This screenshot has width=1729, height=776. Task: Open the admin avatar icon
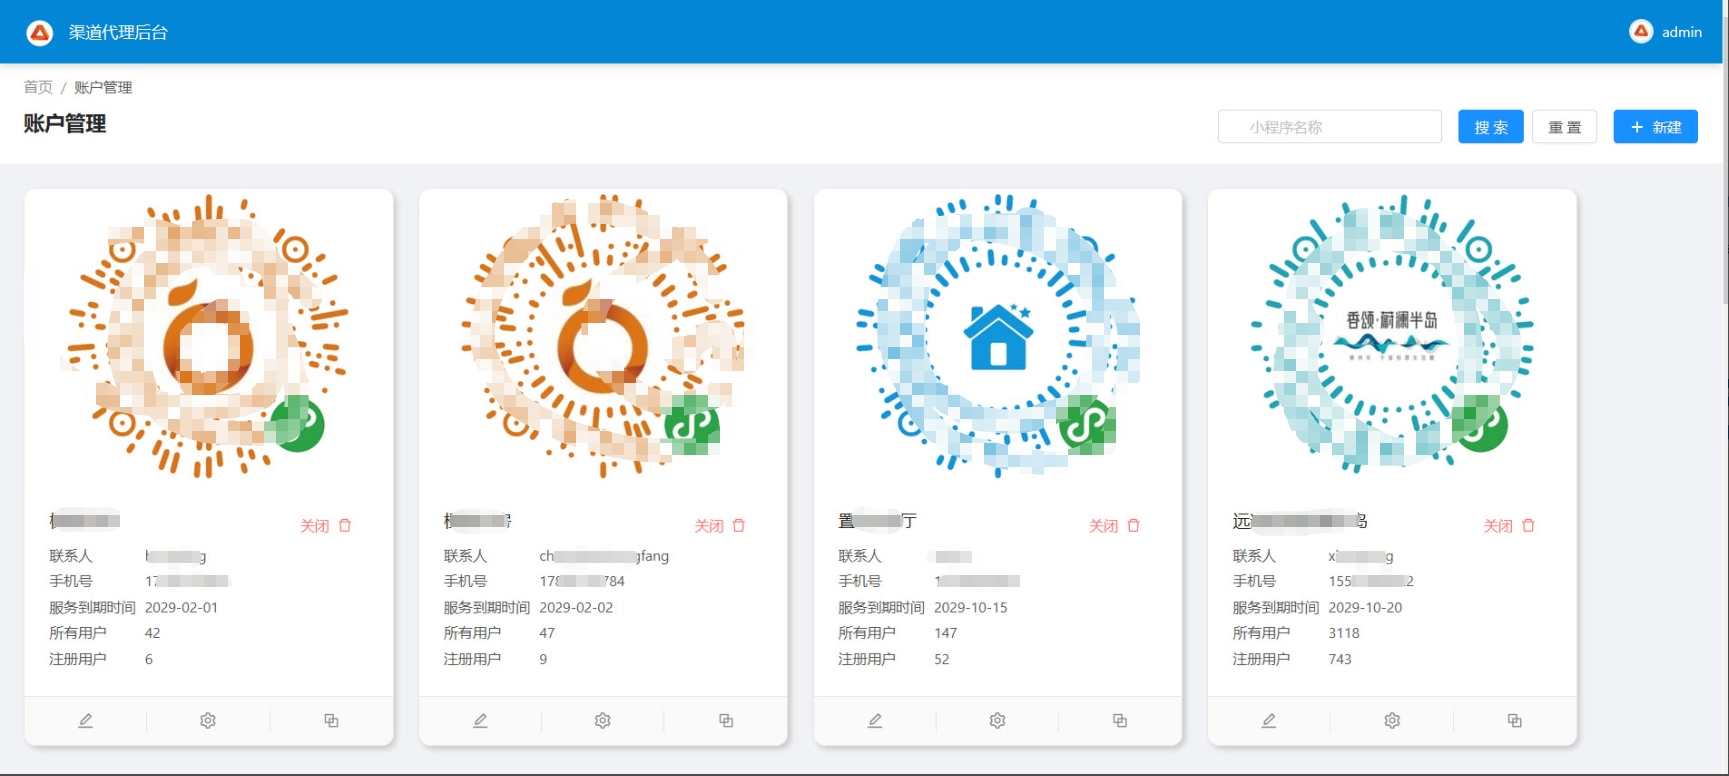pos(1641,32)
